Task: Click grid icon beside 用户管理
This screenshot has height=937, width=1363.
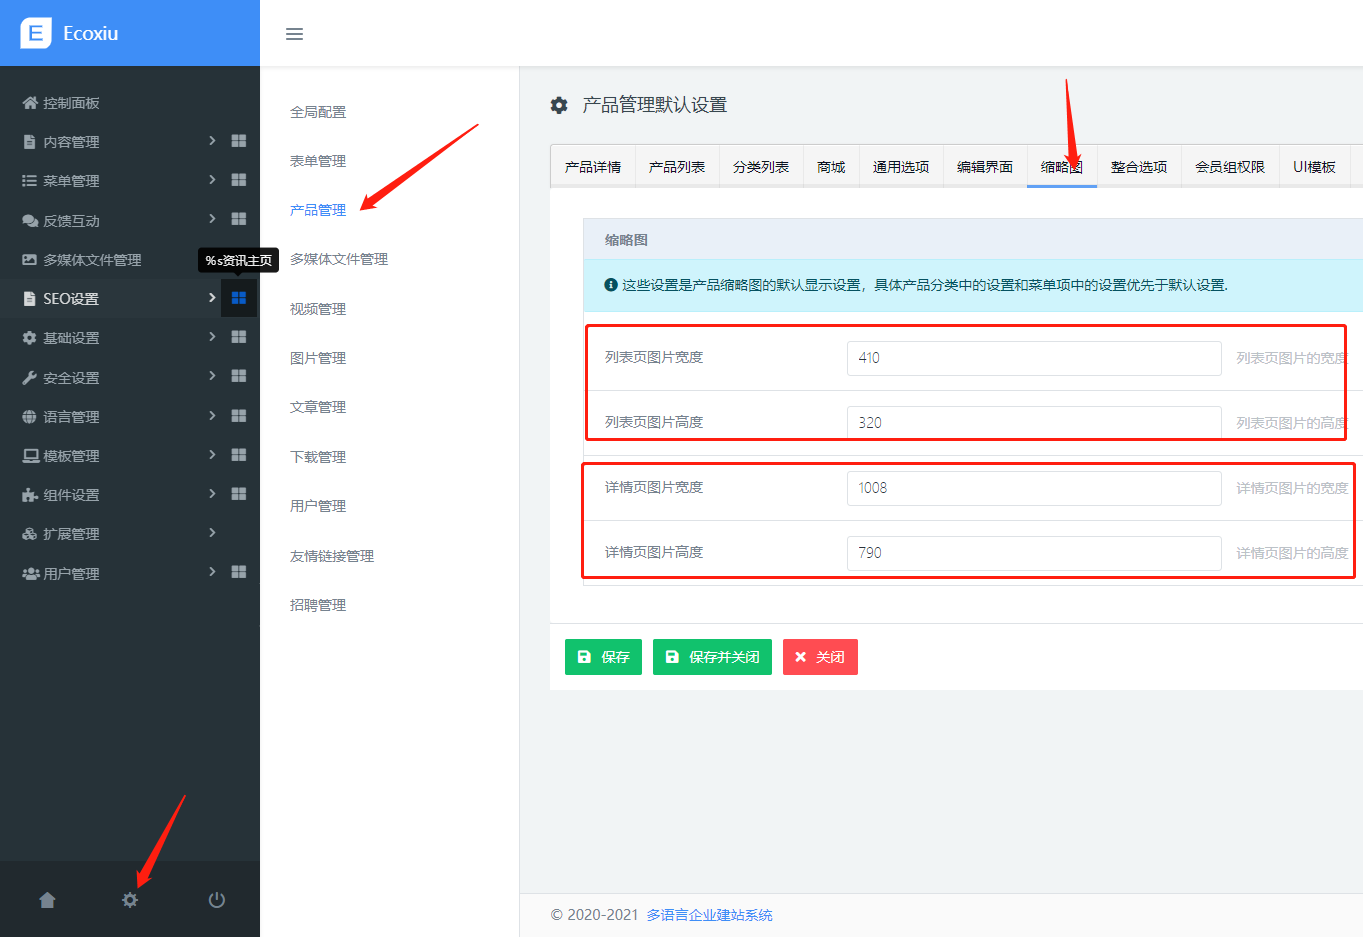Action: [x=239, y=572]
